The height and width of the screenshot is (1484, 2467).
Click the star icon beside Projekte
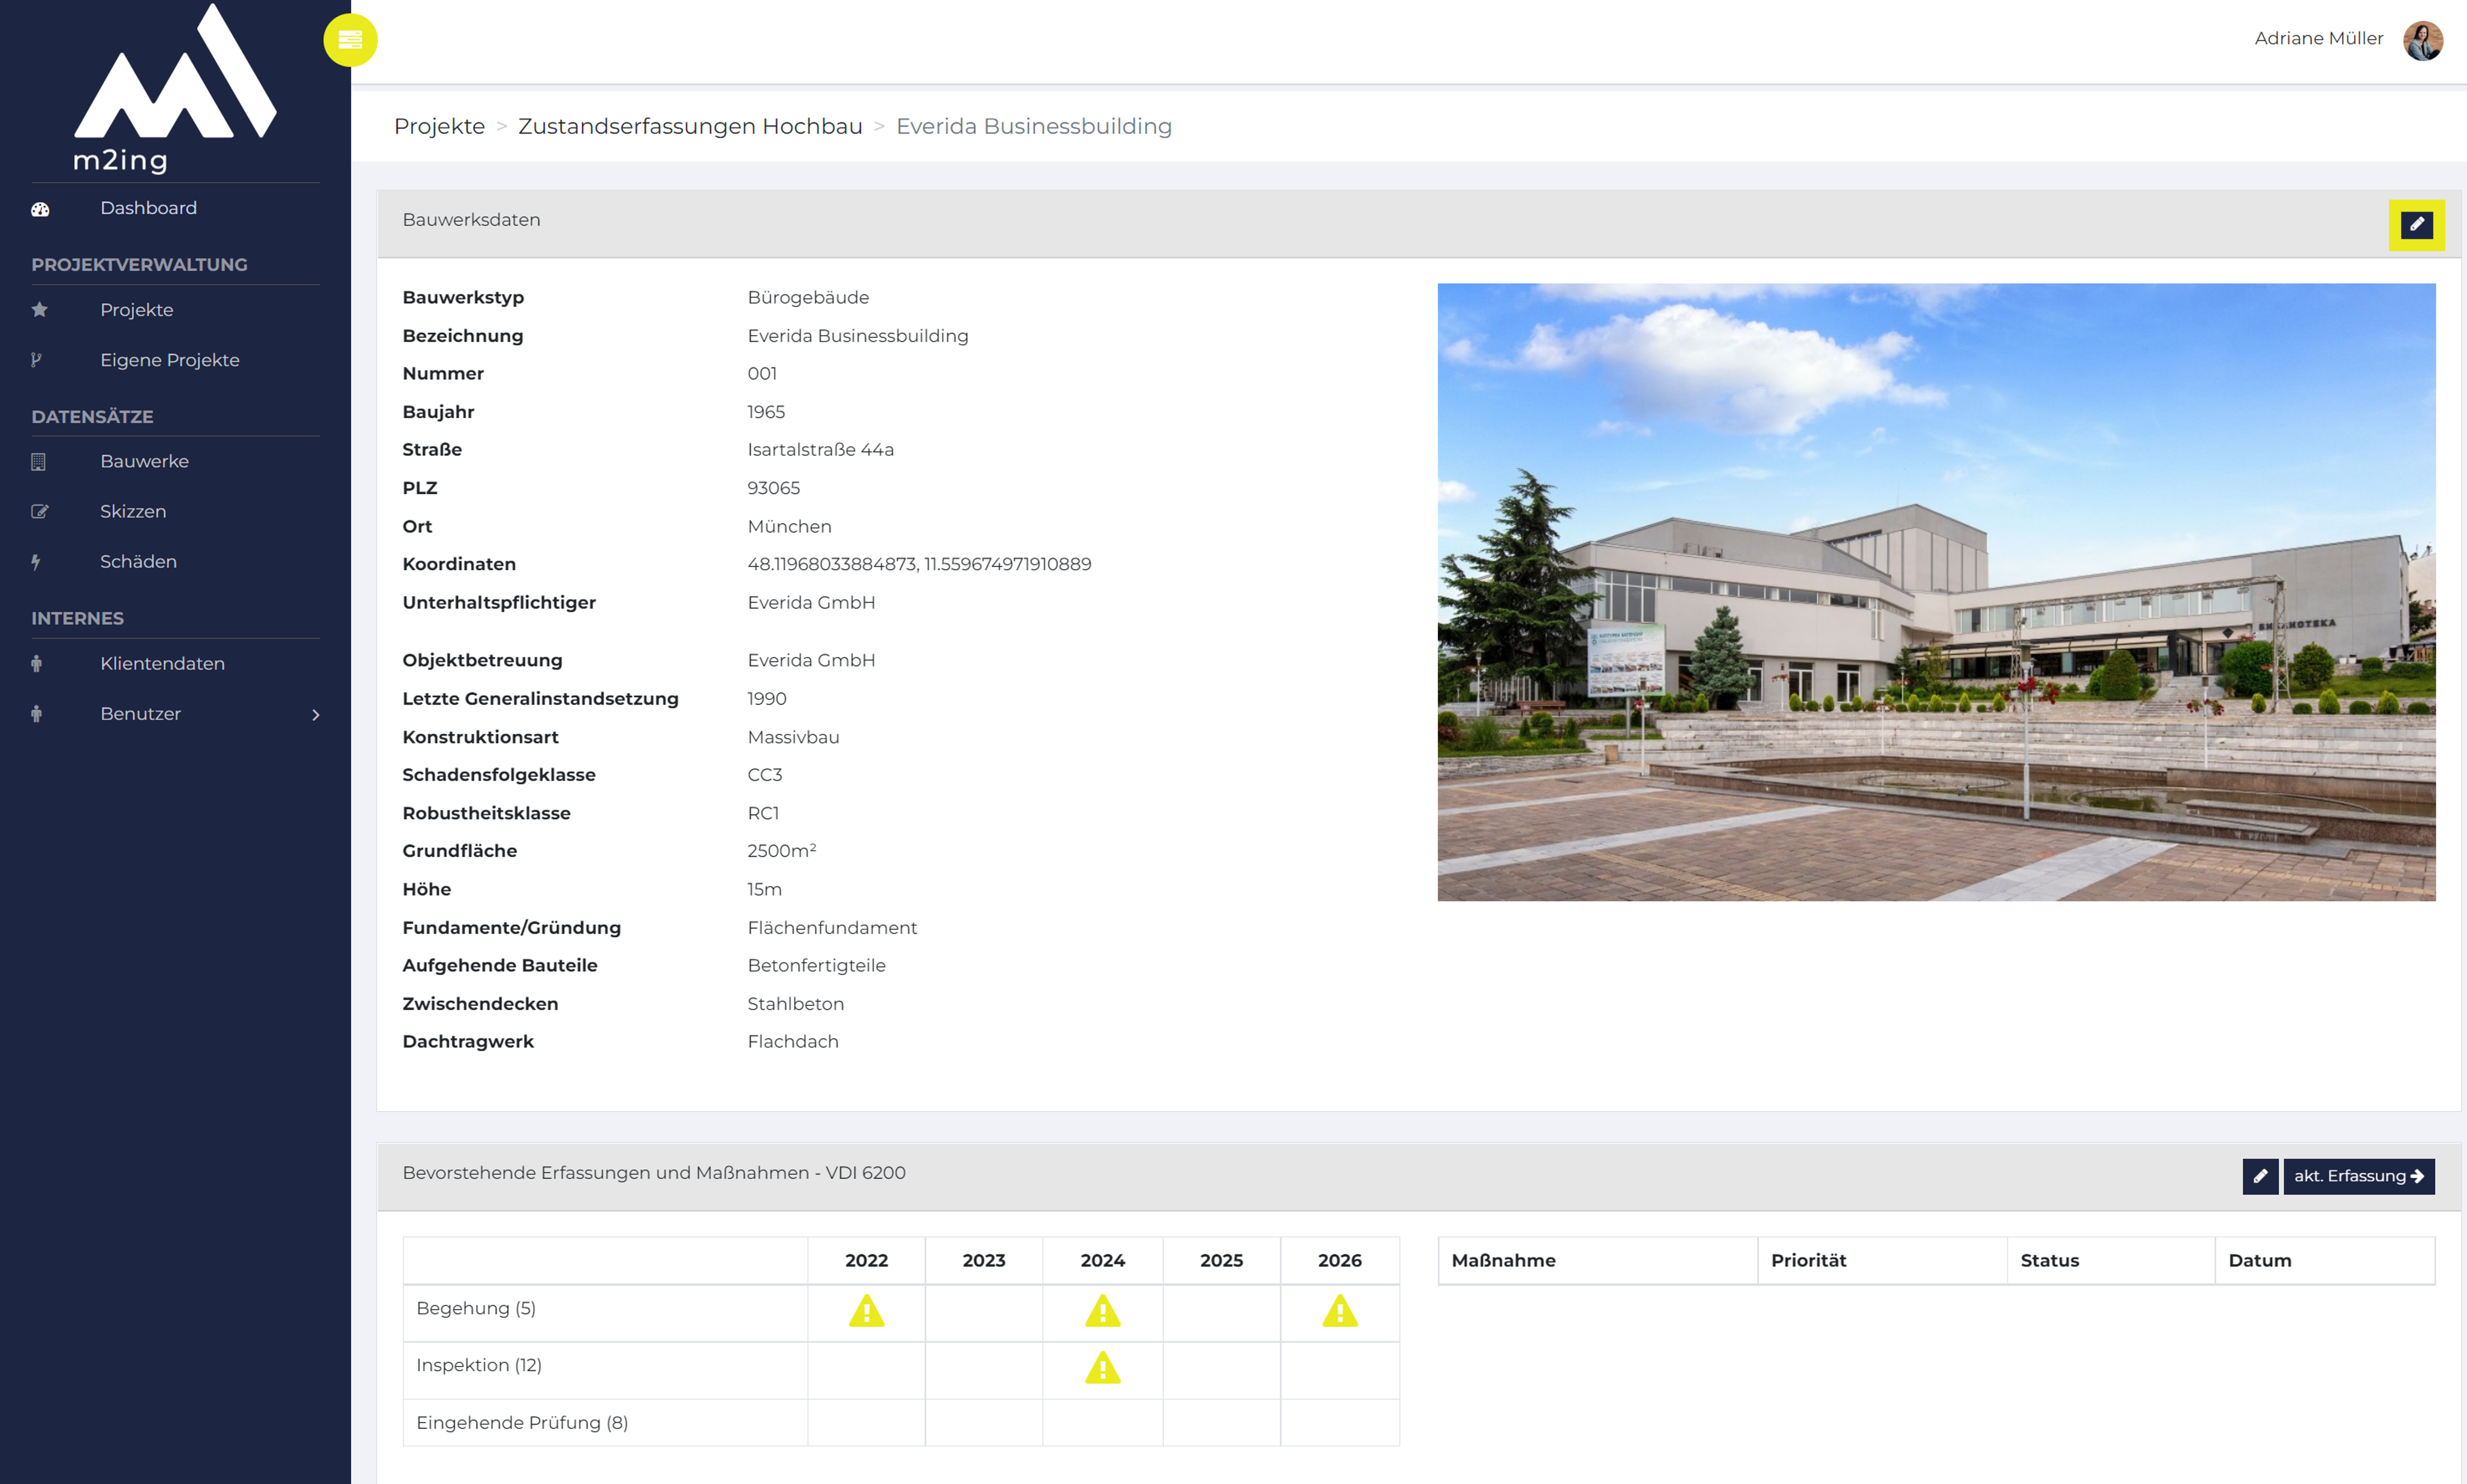[40, 310]
